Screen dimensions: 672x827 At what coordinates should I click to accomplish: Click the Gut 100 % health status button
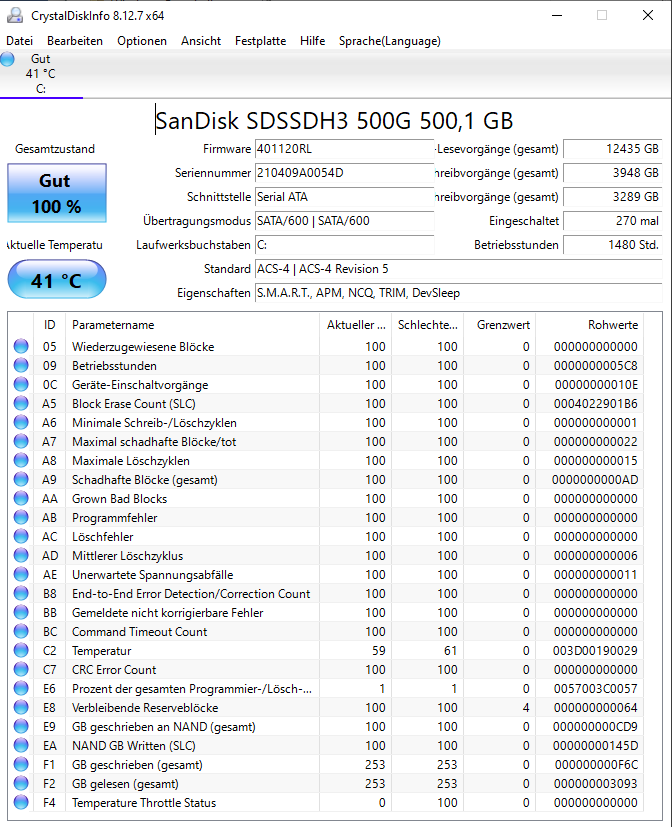tap(57, 193)
